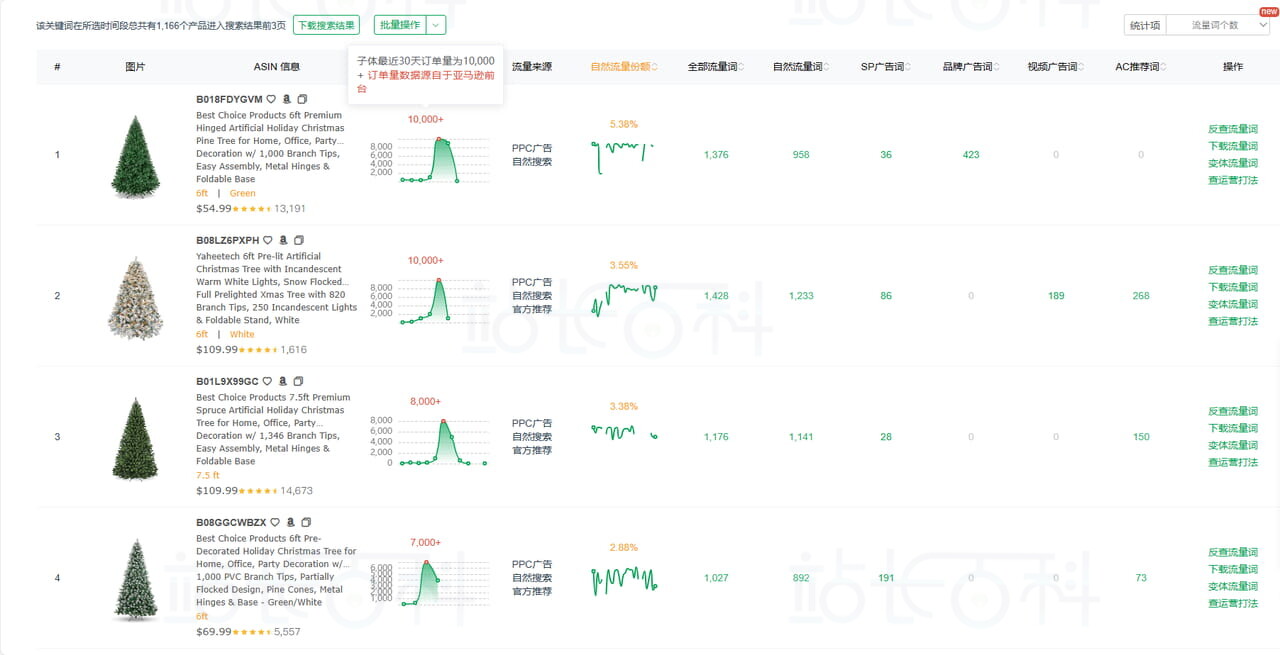Click the heart icon next to B08LZ6PXPH

pyautogui.click(x=267, y=241)
